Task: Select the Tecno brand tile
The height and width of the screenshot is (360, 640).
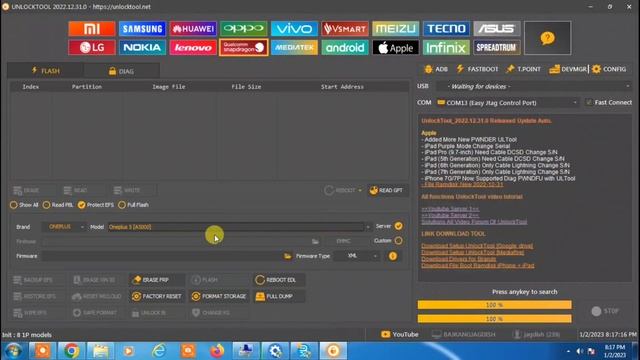Action: 446,29
